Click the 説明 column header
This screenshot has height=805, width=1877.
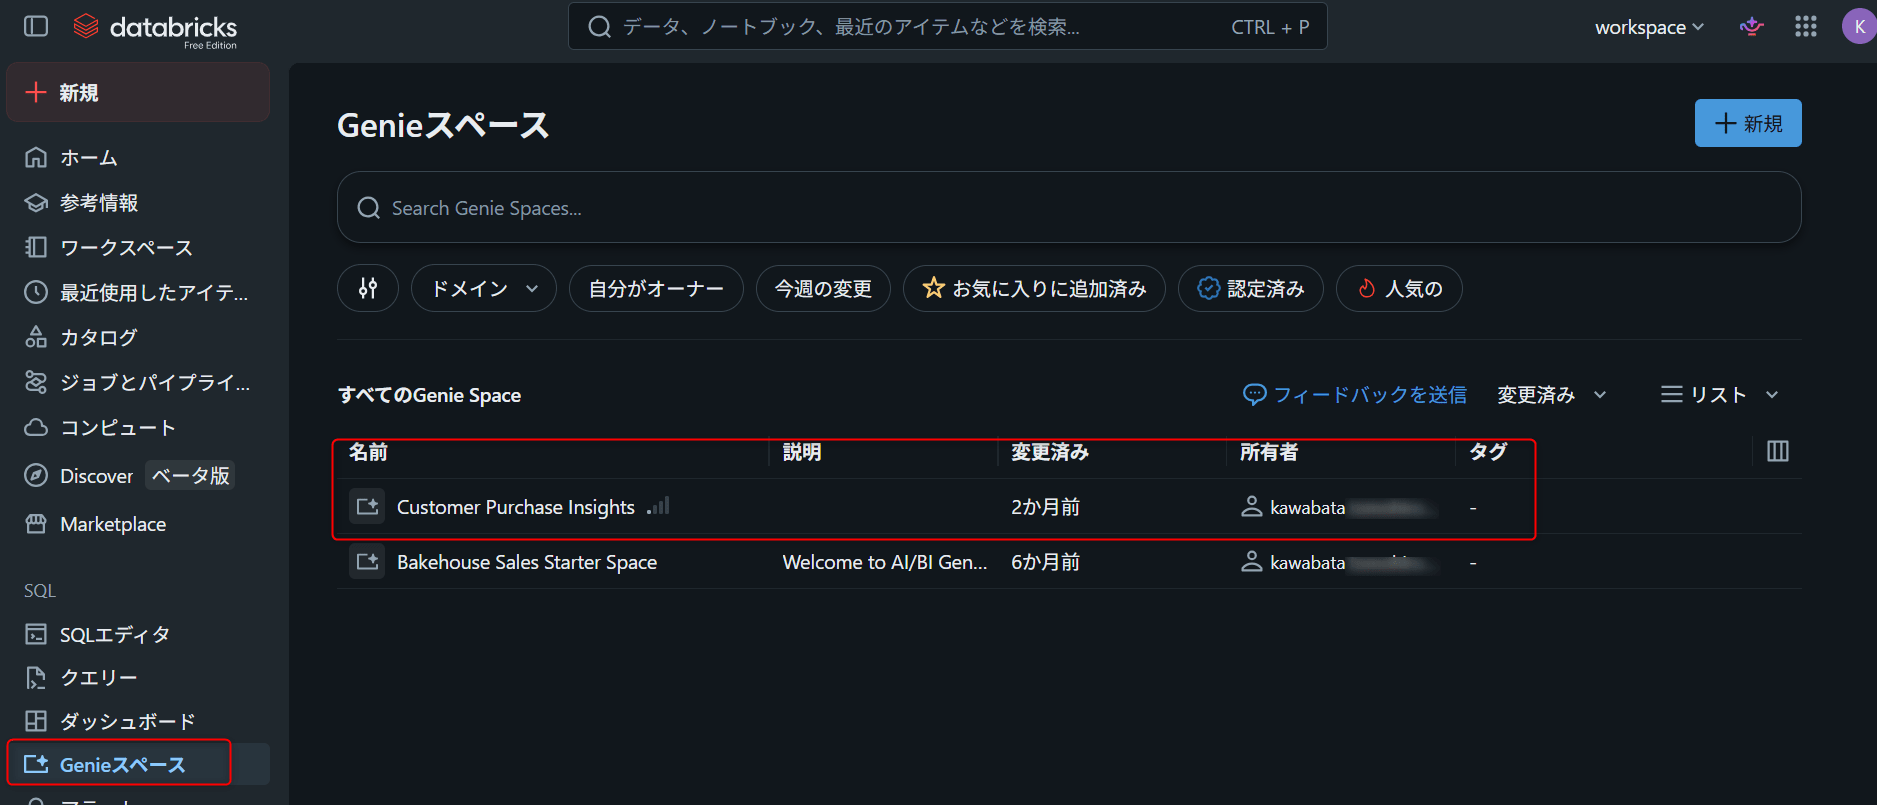[x=802, y=452]
